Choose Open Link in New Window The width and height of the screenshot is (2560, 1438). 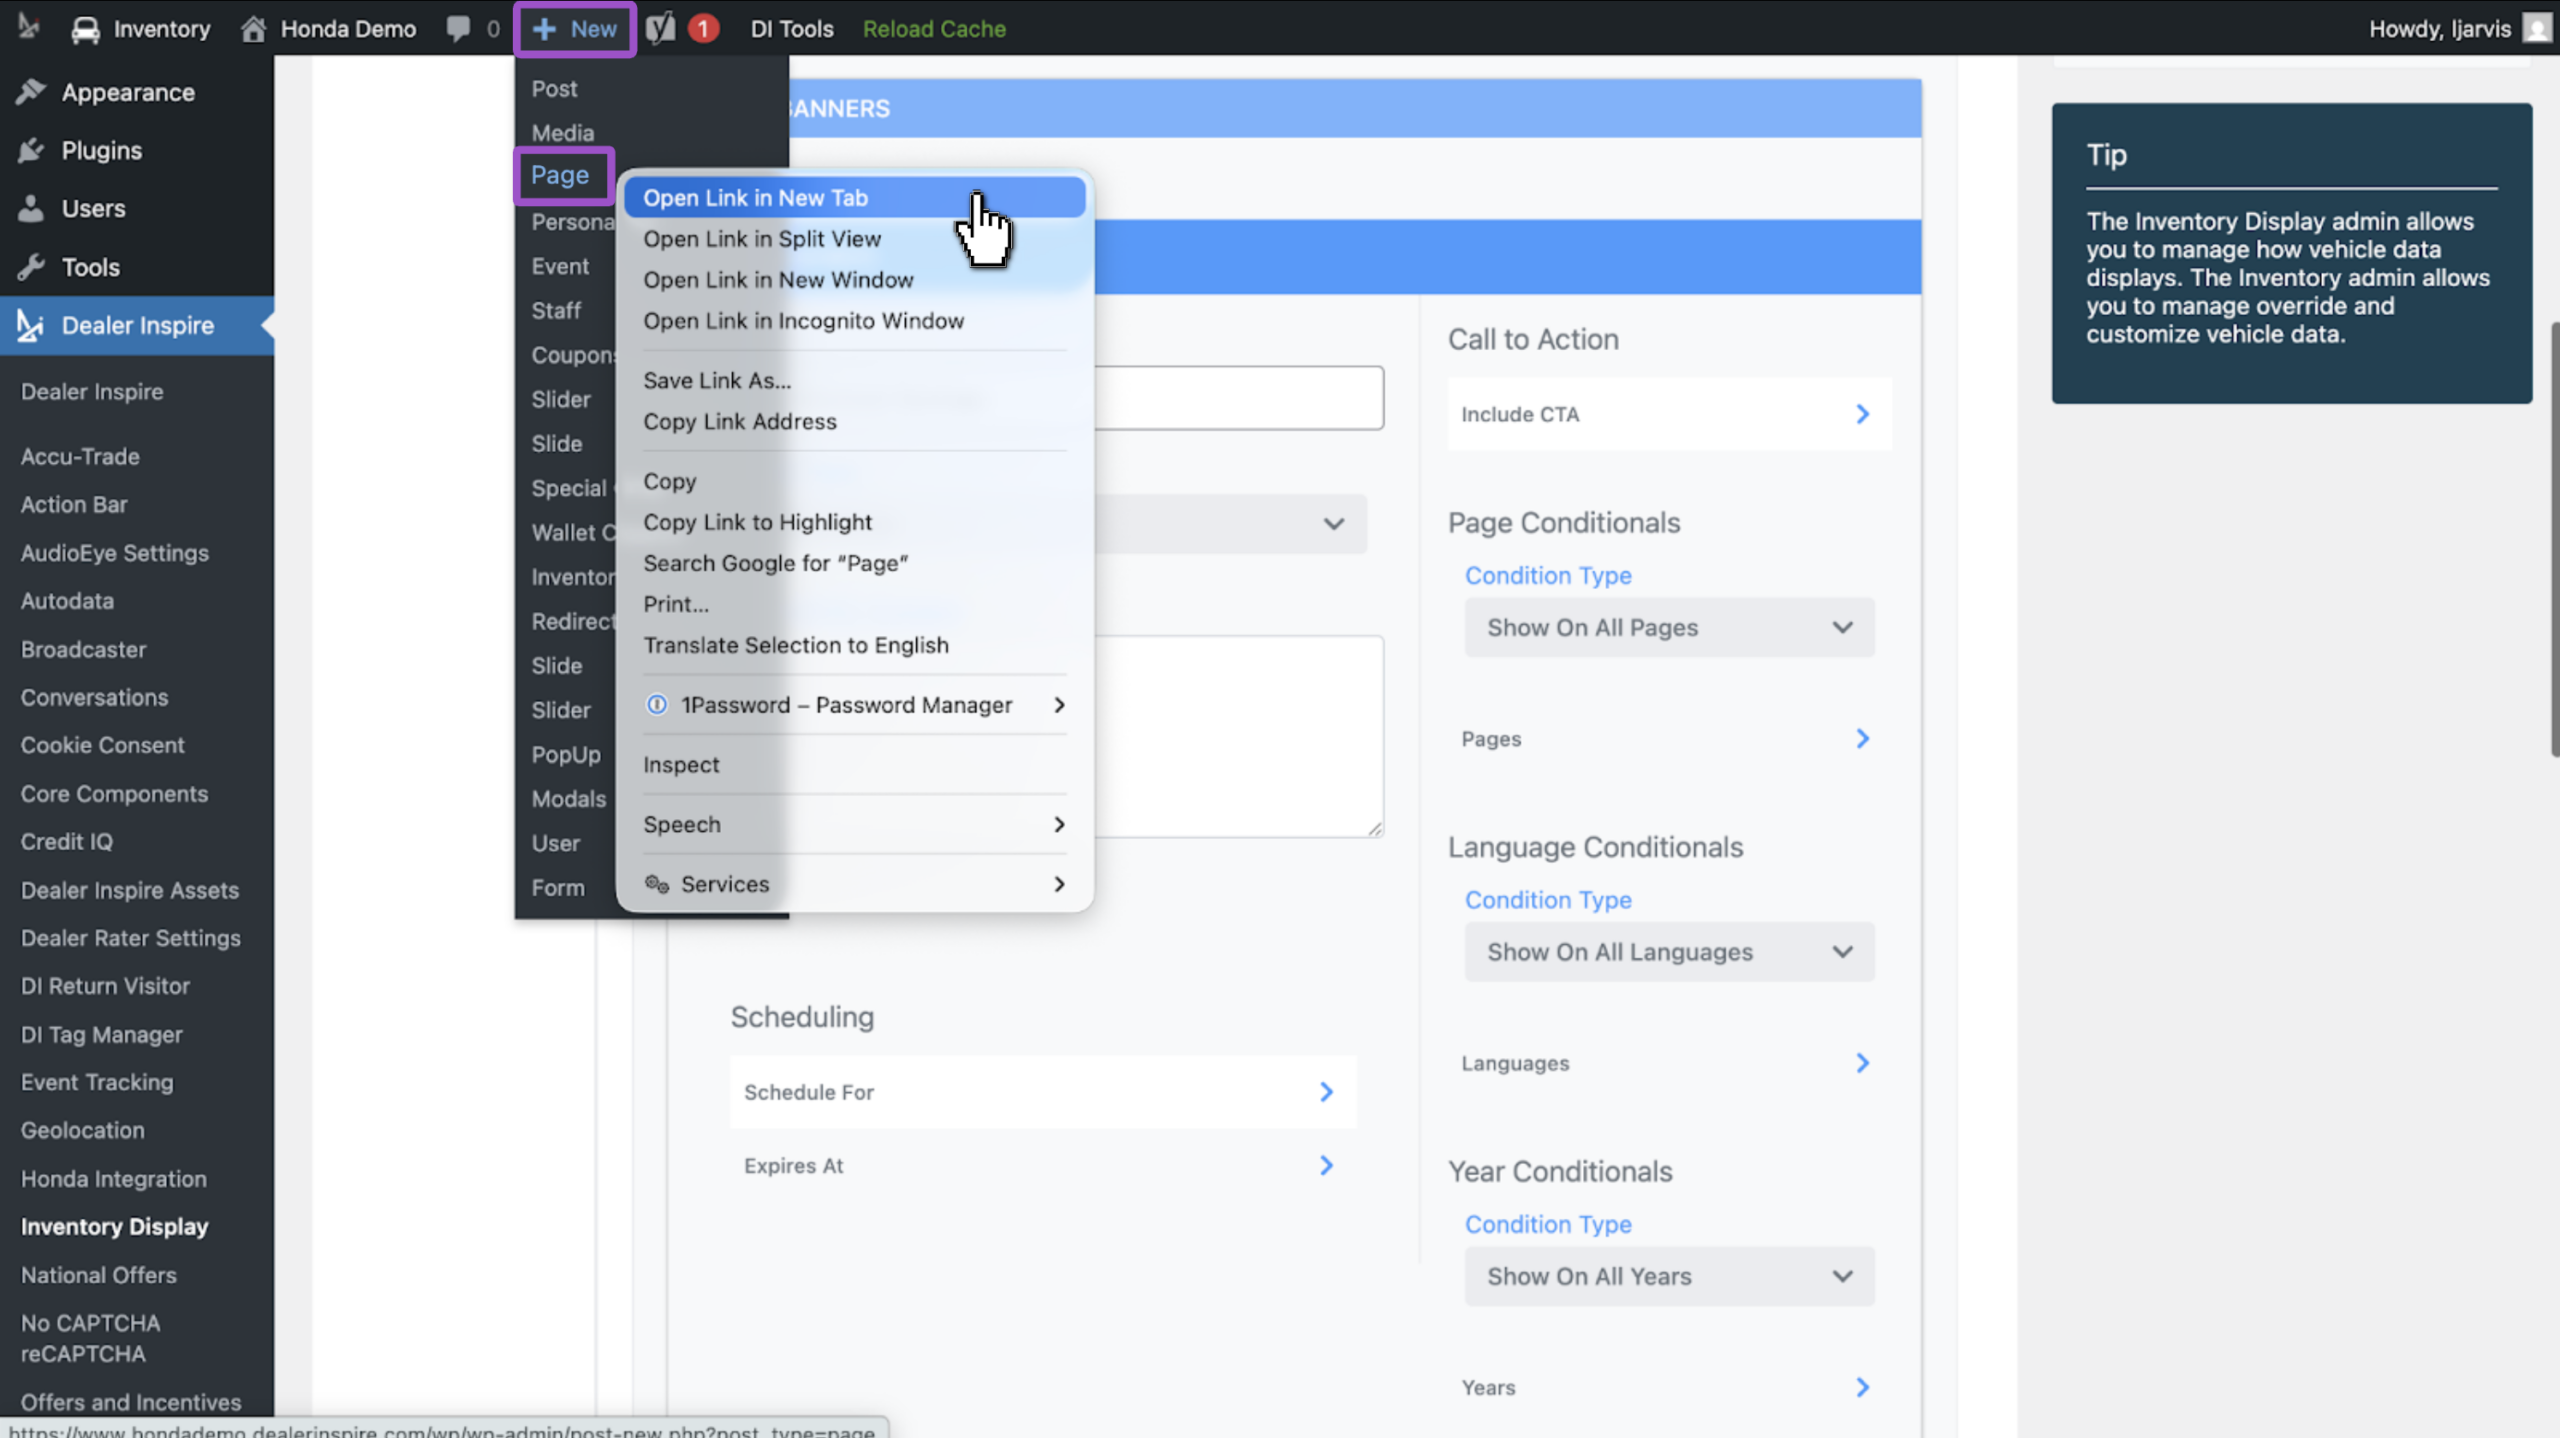click(854, 280)
